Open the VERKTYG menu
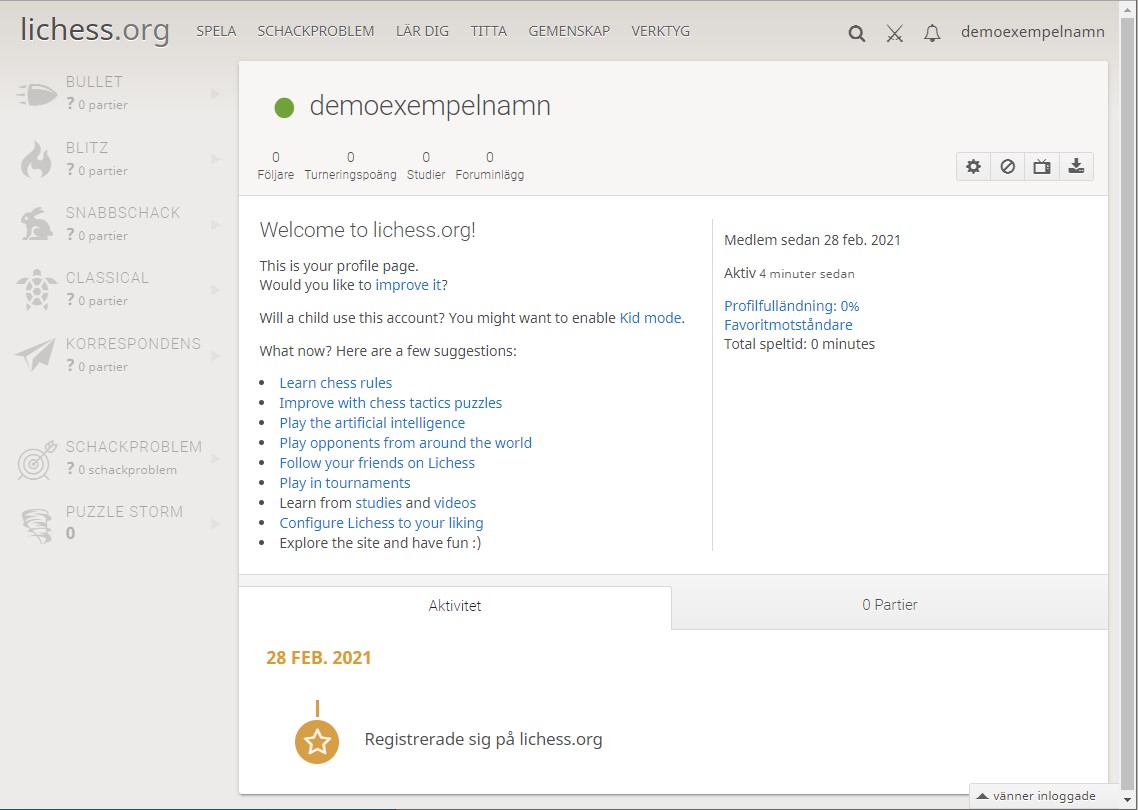 click(660, 31)
